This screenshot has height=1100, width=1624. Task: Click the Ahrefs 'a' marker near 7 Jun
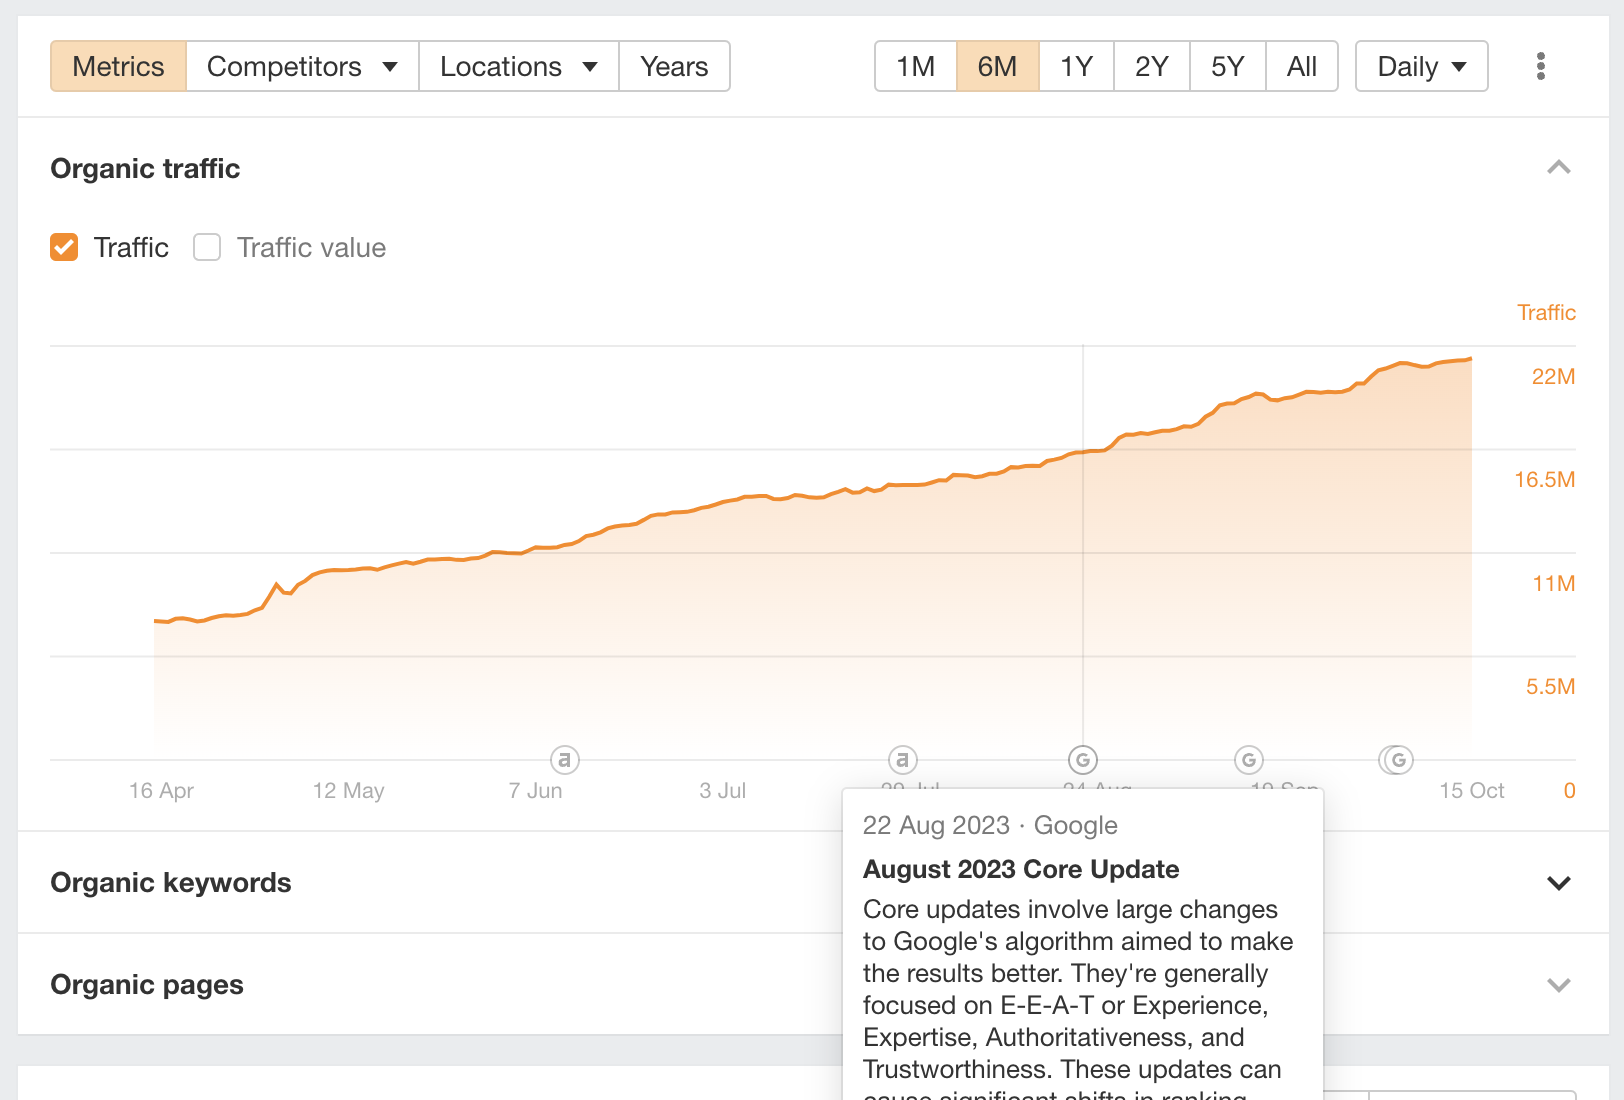point(565,760)
